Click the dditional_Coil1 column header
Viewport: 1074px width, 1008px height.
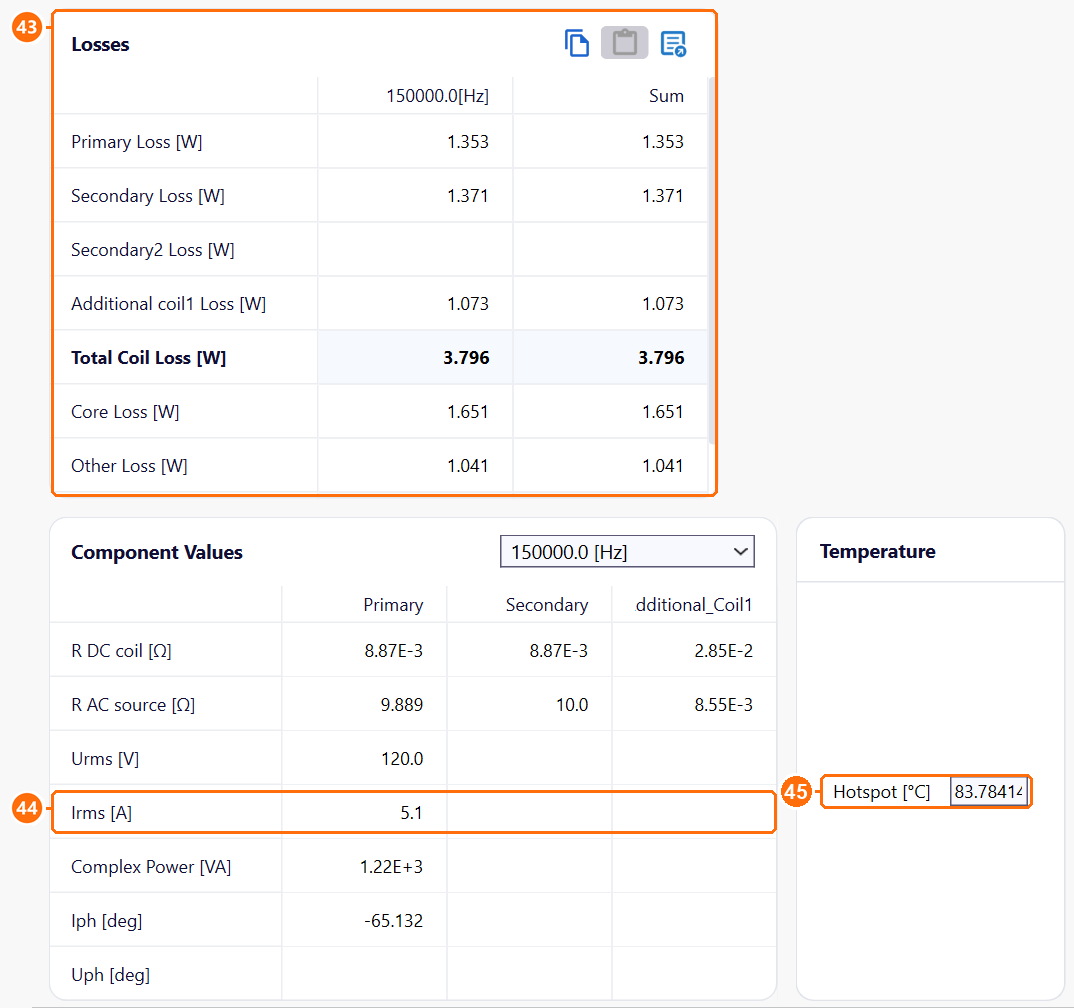694,605
